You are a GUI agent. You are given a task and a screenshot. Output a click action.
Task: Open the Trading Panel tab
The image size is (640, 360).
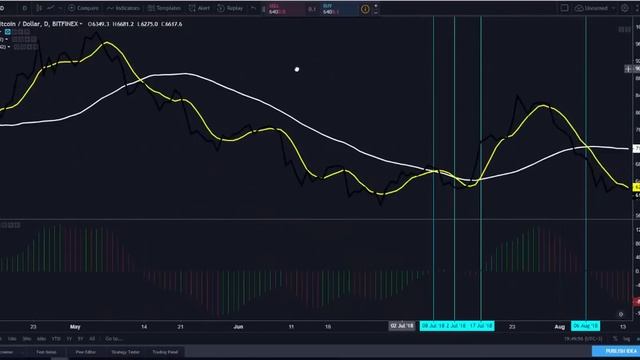165,352
